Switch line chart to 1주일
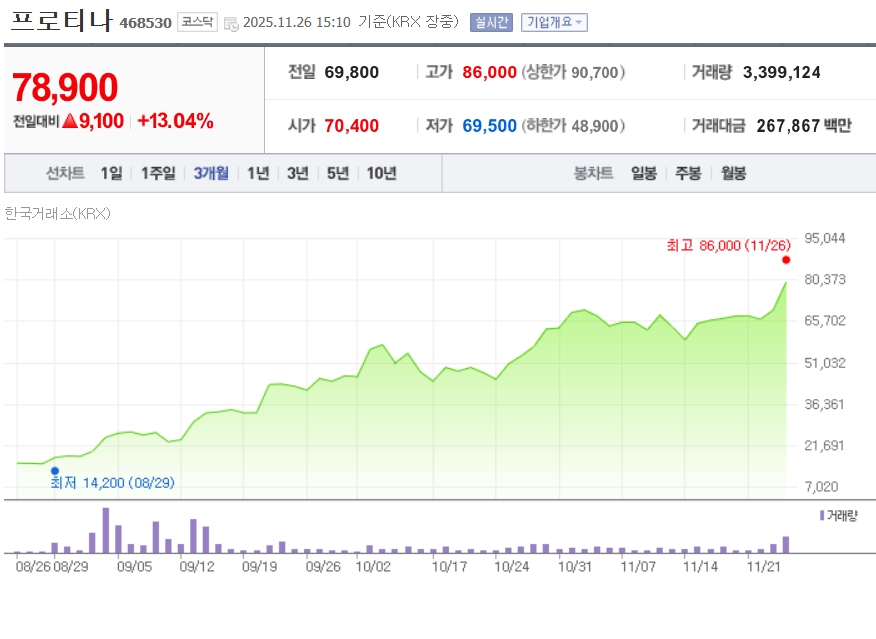Screen dimensions: 876x639 point(158,173)
